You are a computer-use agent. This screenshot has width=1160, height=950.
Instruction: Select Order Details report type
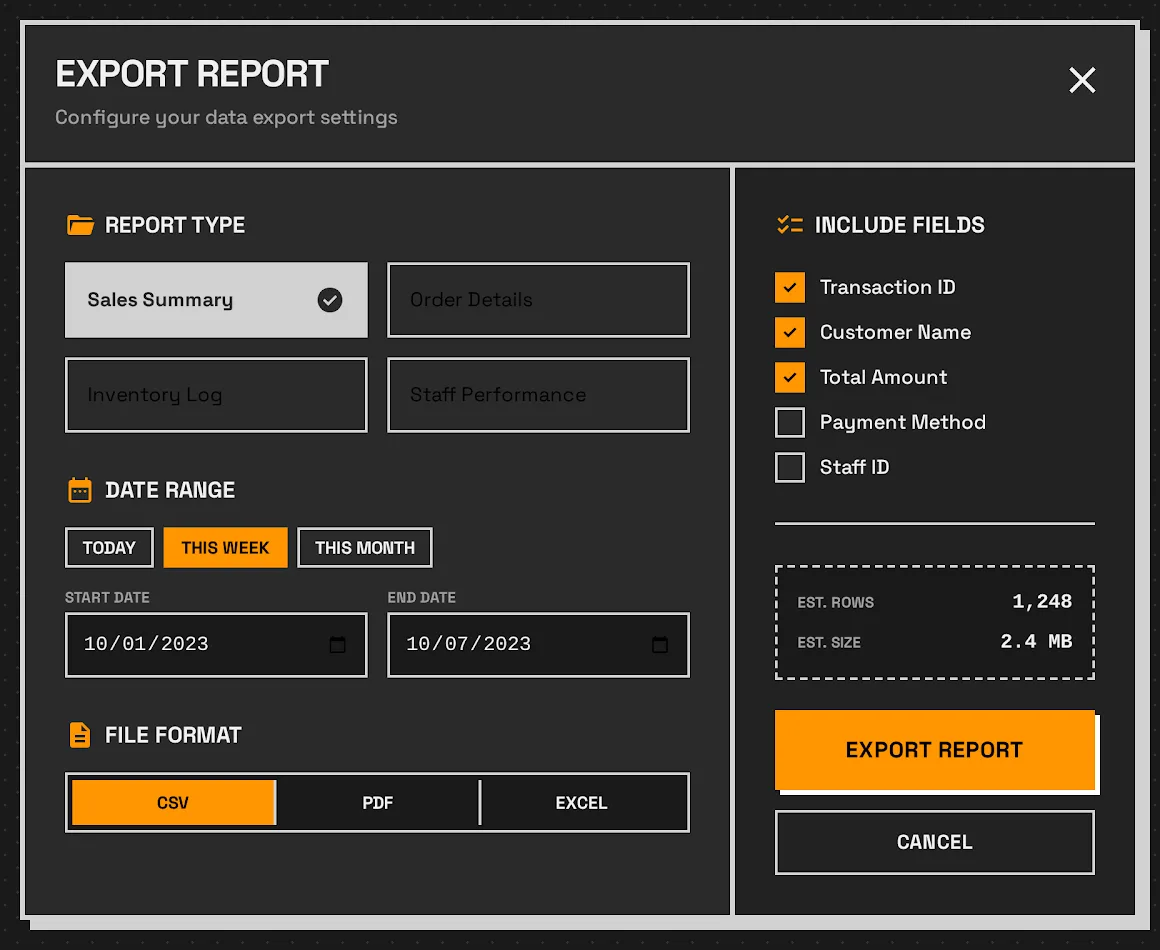point(539,300)
